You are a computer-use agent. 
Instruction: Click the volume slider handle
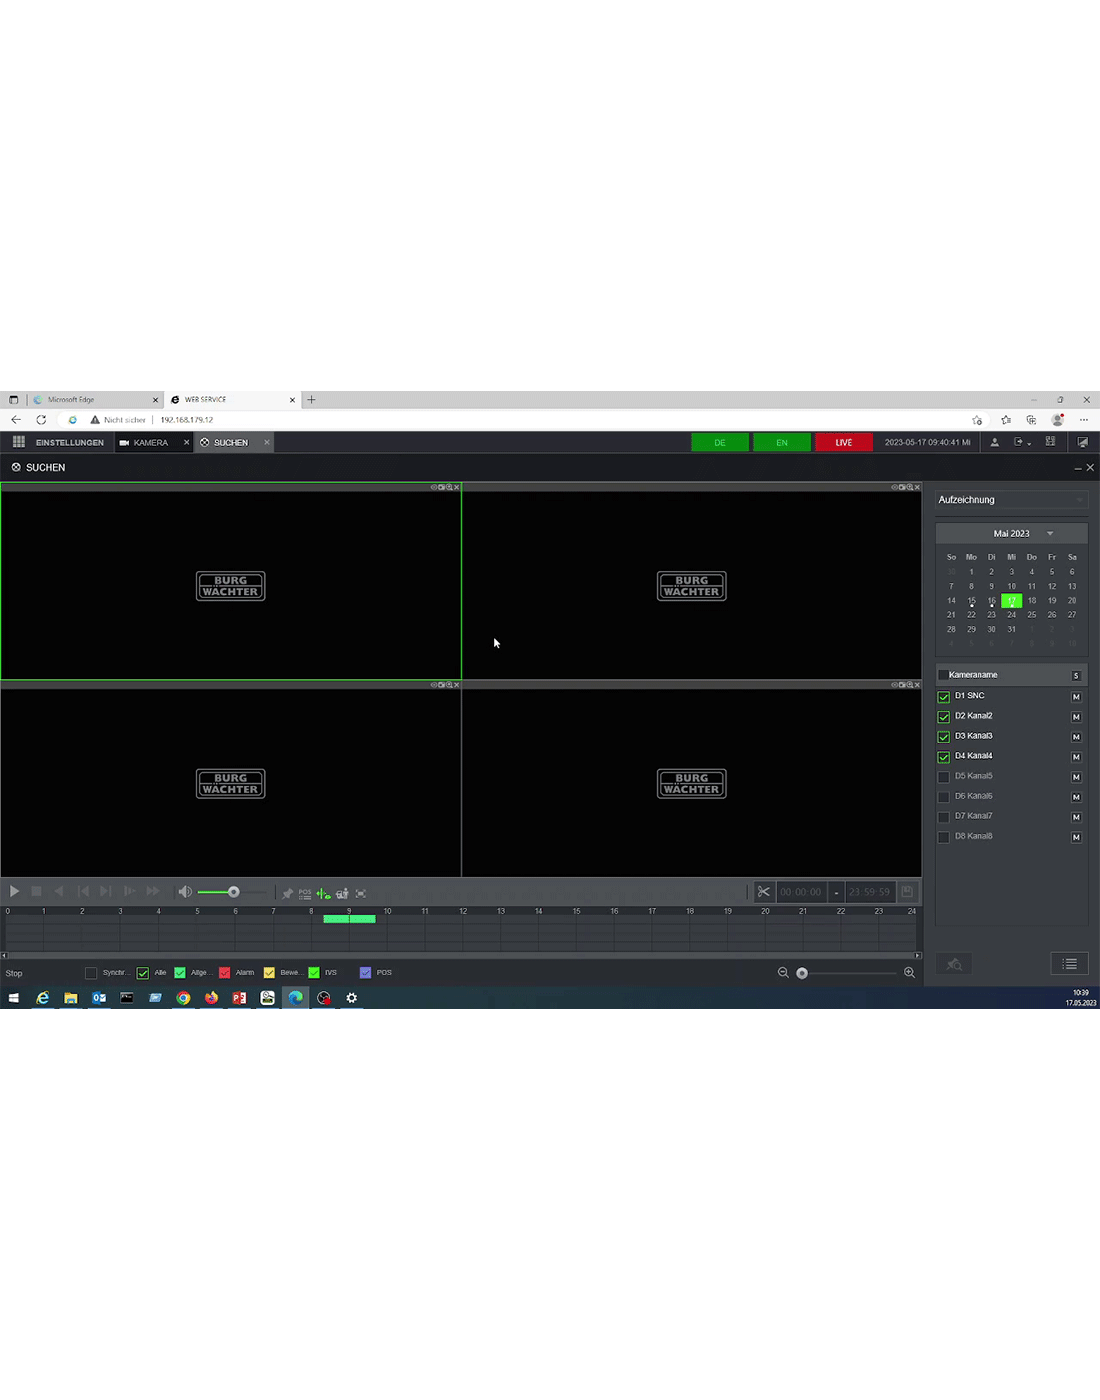234,892
